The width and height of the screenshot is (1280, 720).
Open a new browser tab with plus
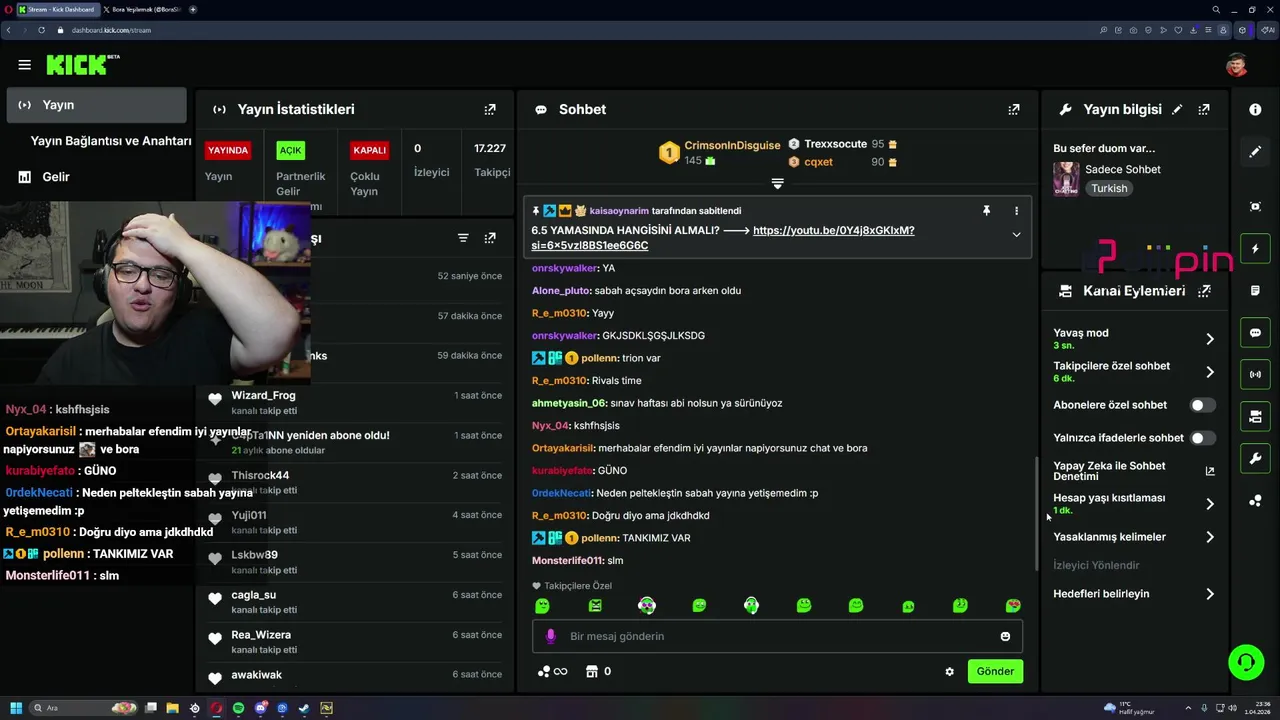click(193, 9)
